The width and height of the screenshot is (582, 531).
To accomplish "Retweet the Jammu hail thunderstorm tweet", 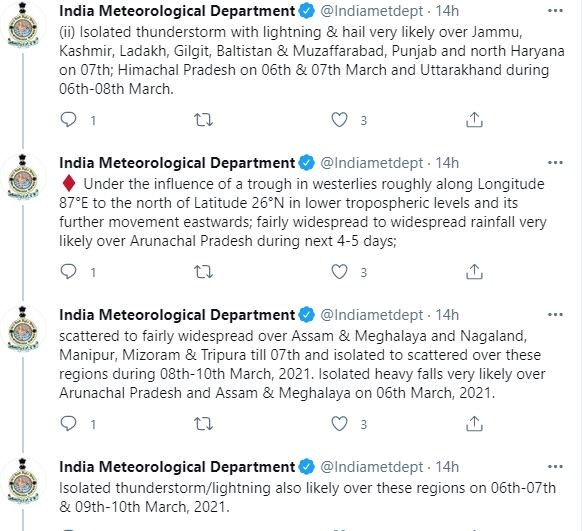I will tap(203, 120).
